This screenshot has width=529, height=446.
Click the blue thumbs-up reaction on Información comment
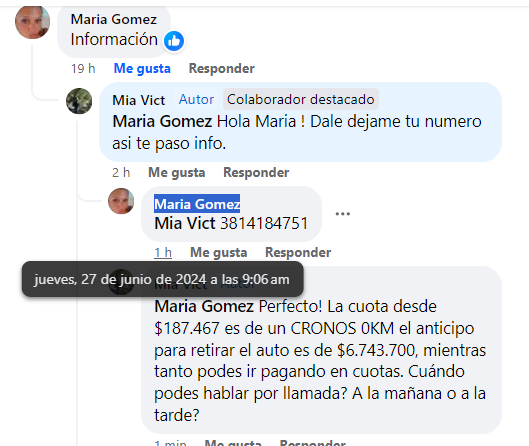coord(174,41)
